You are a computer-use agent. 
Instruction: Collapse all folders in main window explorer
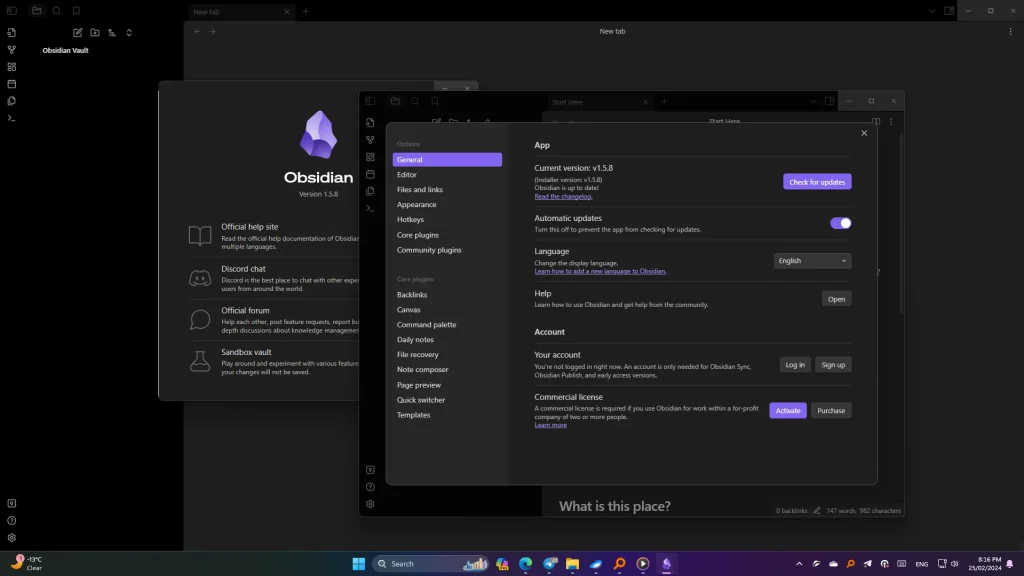click(129, 33)
